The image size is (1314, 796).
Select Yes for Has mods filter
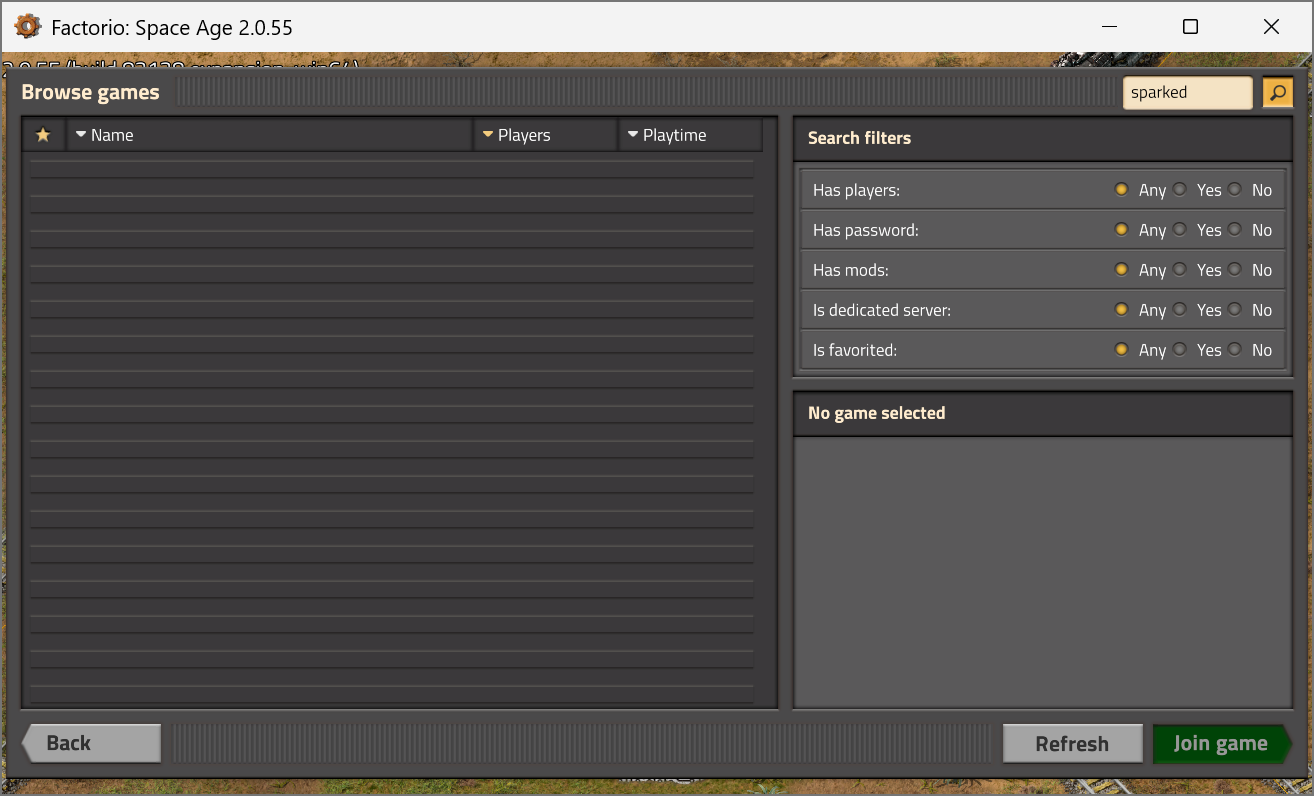pyautogui.click(x=1180, y=269)
